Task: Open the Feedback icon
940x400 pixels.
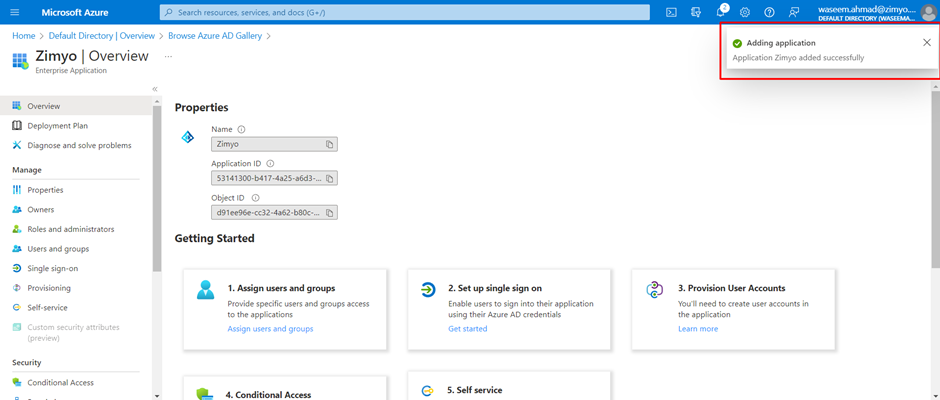Action: click(794, 12)
